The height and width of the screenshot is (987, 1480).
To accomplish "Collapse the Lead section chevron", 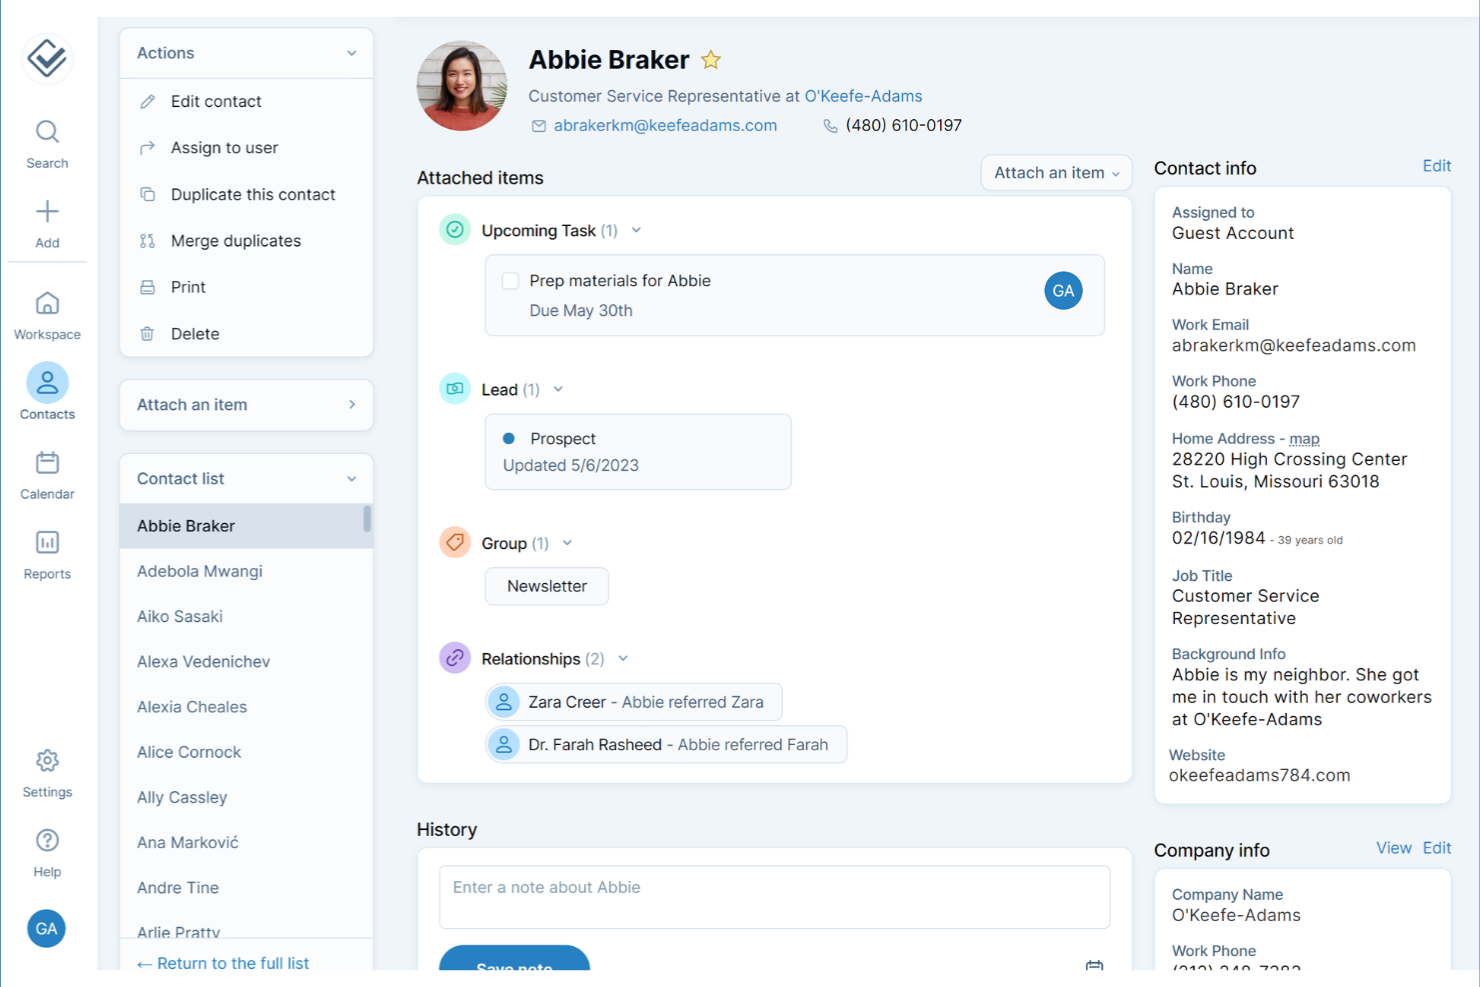I will 558,389.
